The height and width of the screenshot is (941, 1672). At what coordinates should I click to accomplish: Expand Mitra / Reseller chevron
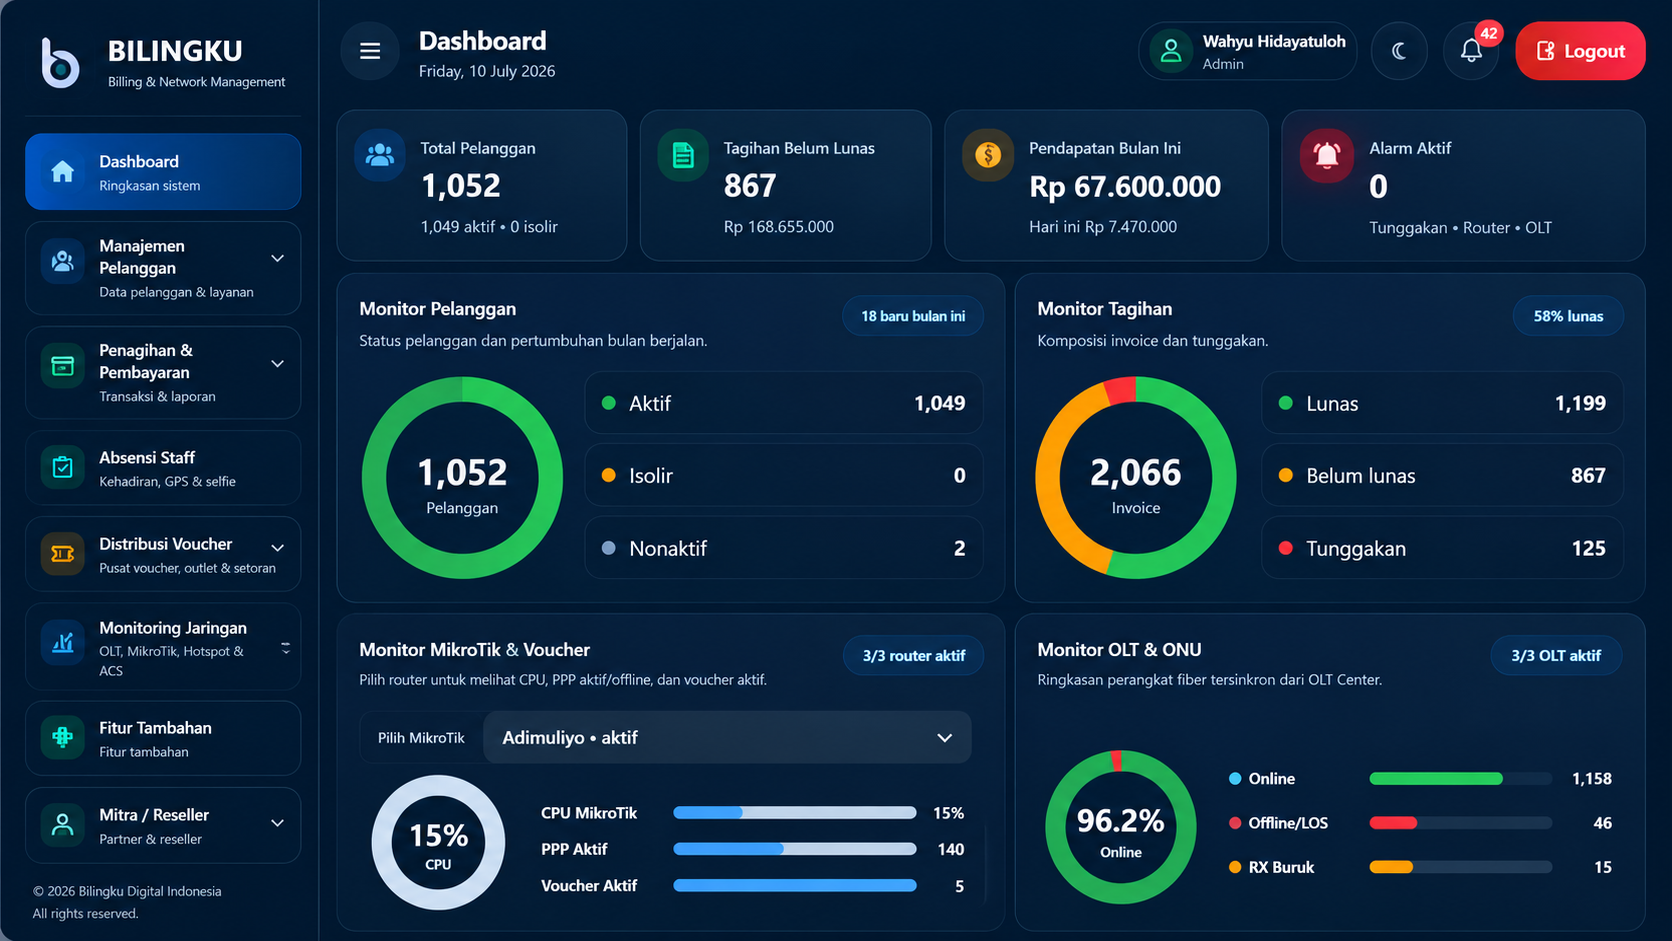(278, 823)
